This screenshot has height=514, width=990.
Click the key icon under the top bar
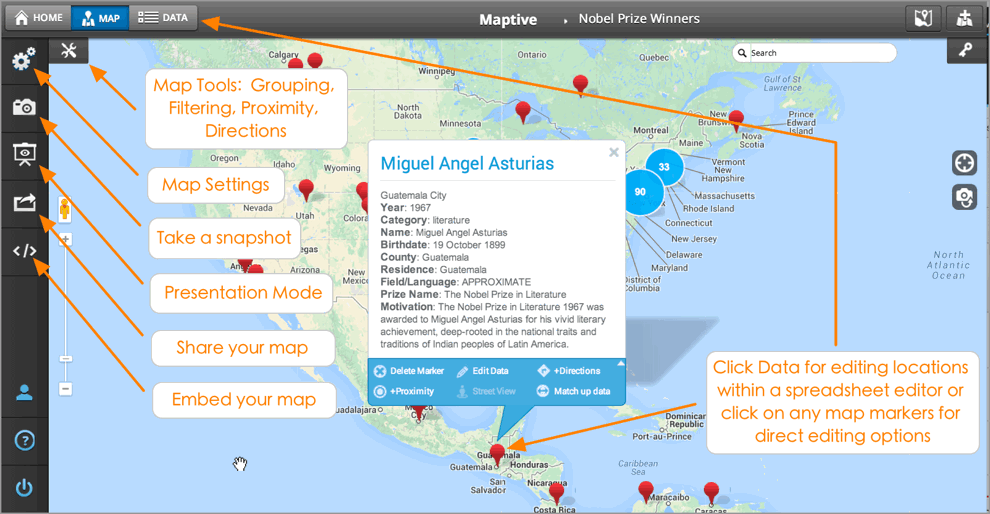tap(965, 50)
